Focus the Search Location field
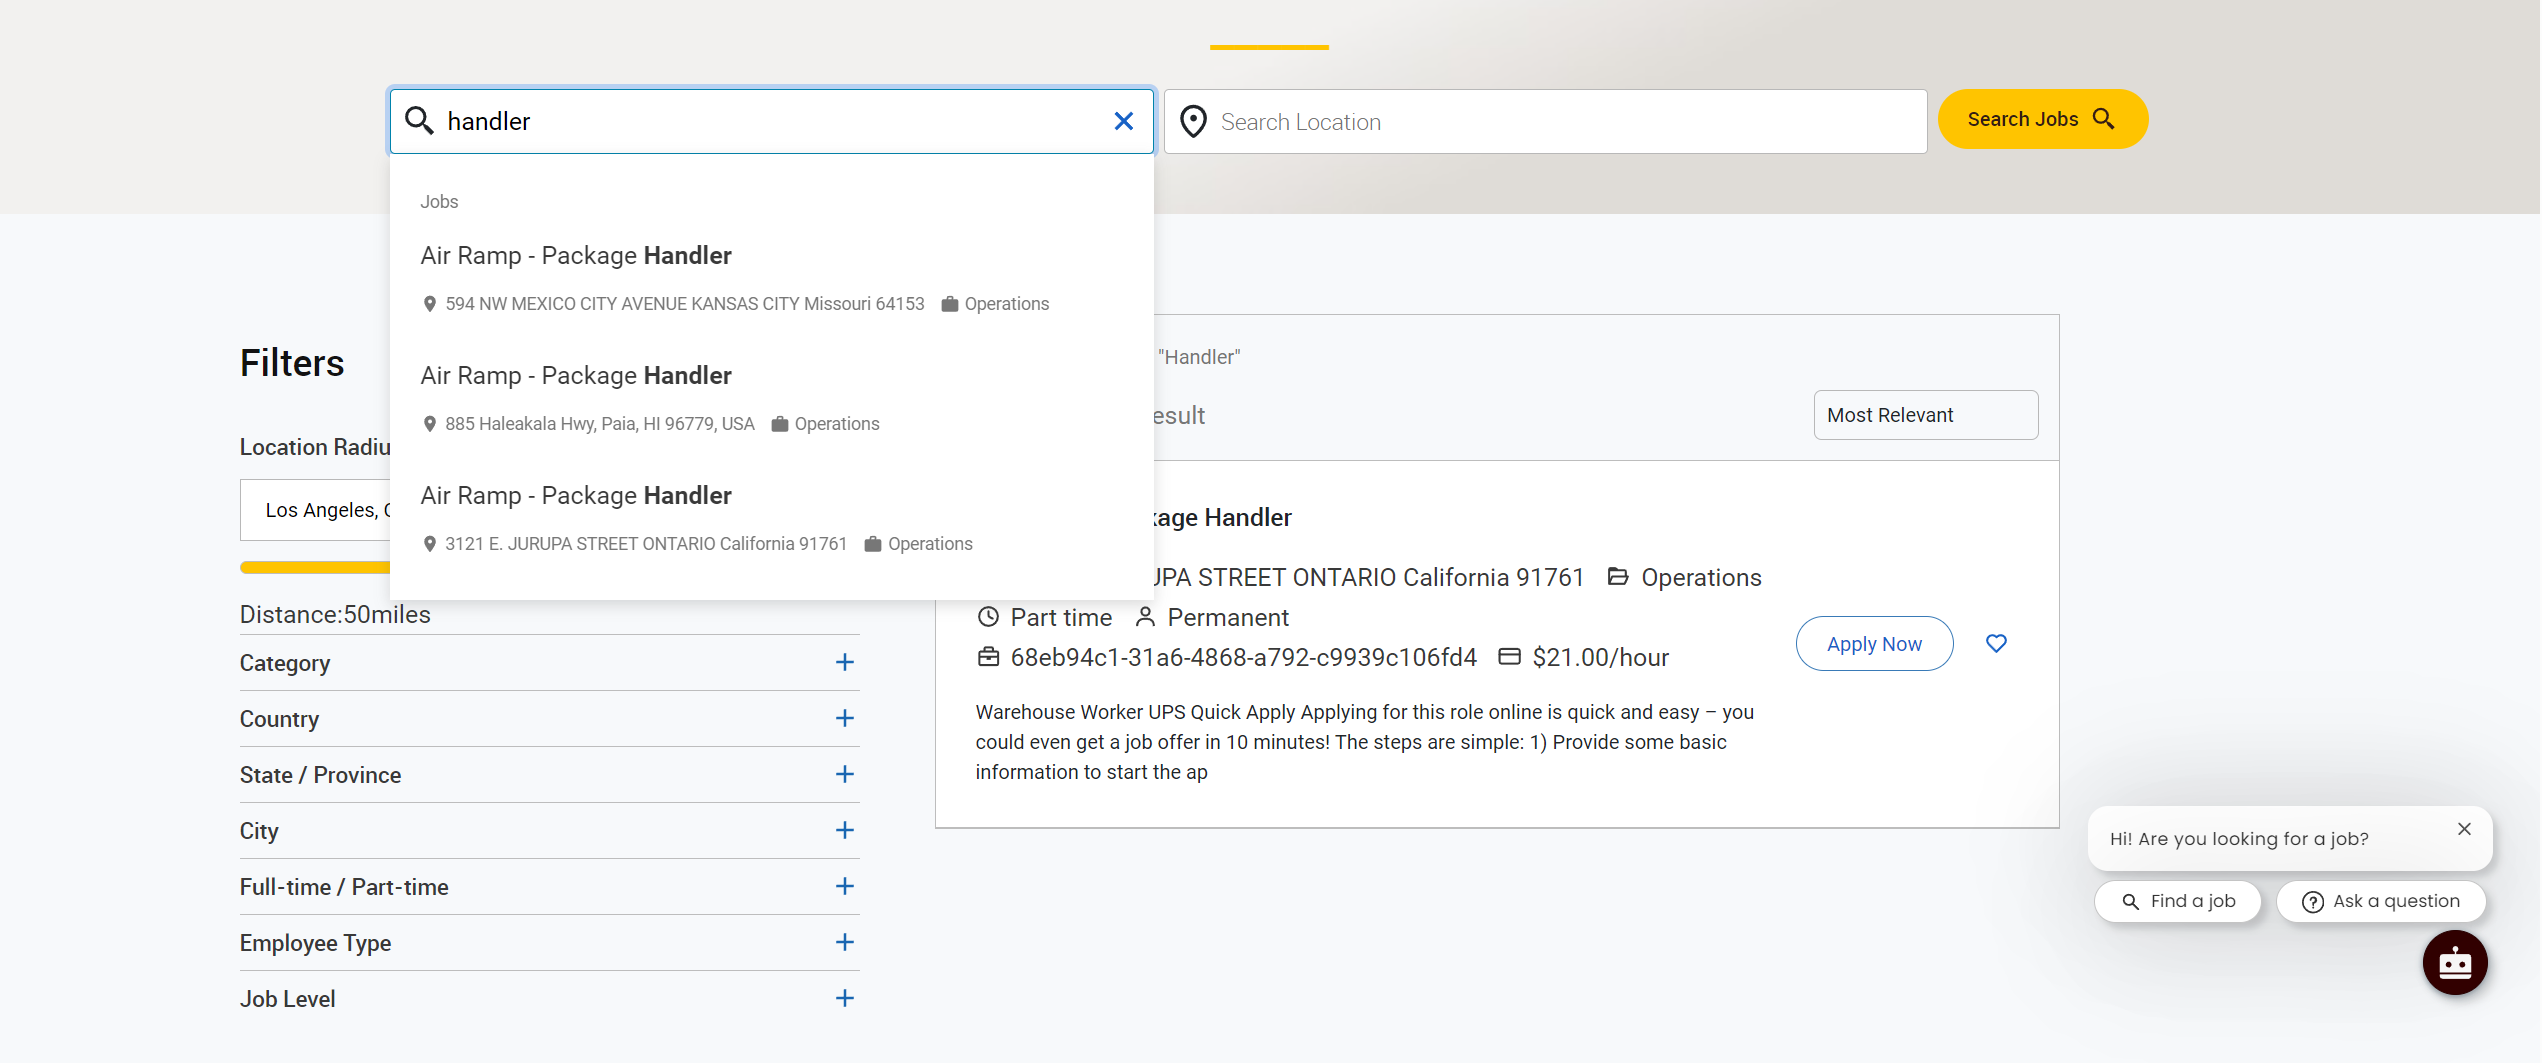The width and height of the screenshot is (2542, 1063). pyautogui.click(x=1546, y=122)
